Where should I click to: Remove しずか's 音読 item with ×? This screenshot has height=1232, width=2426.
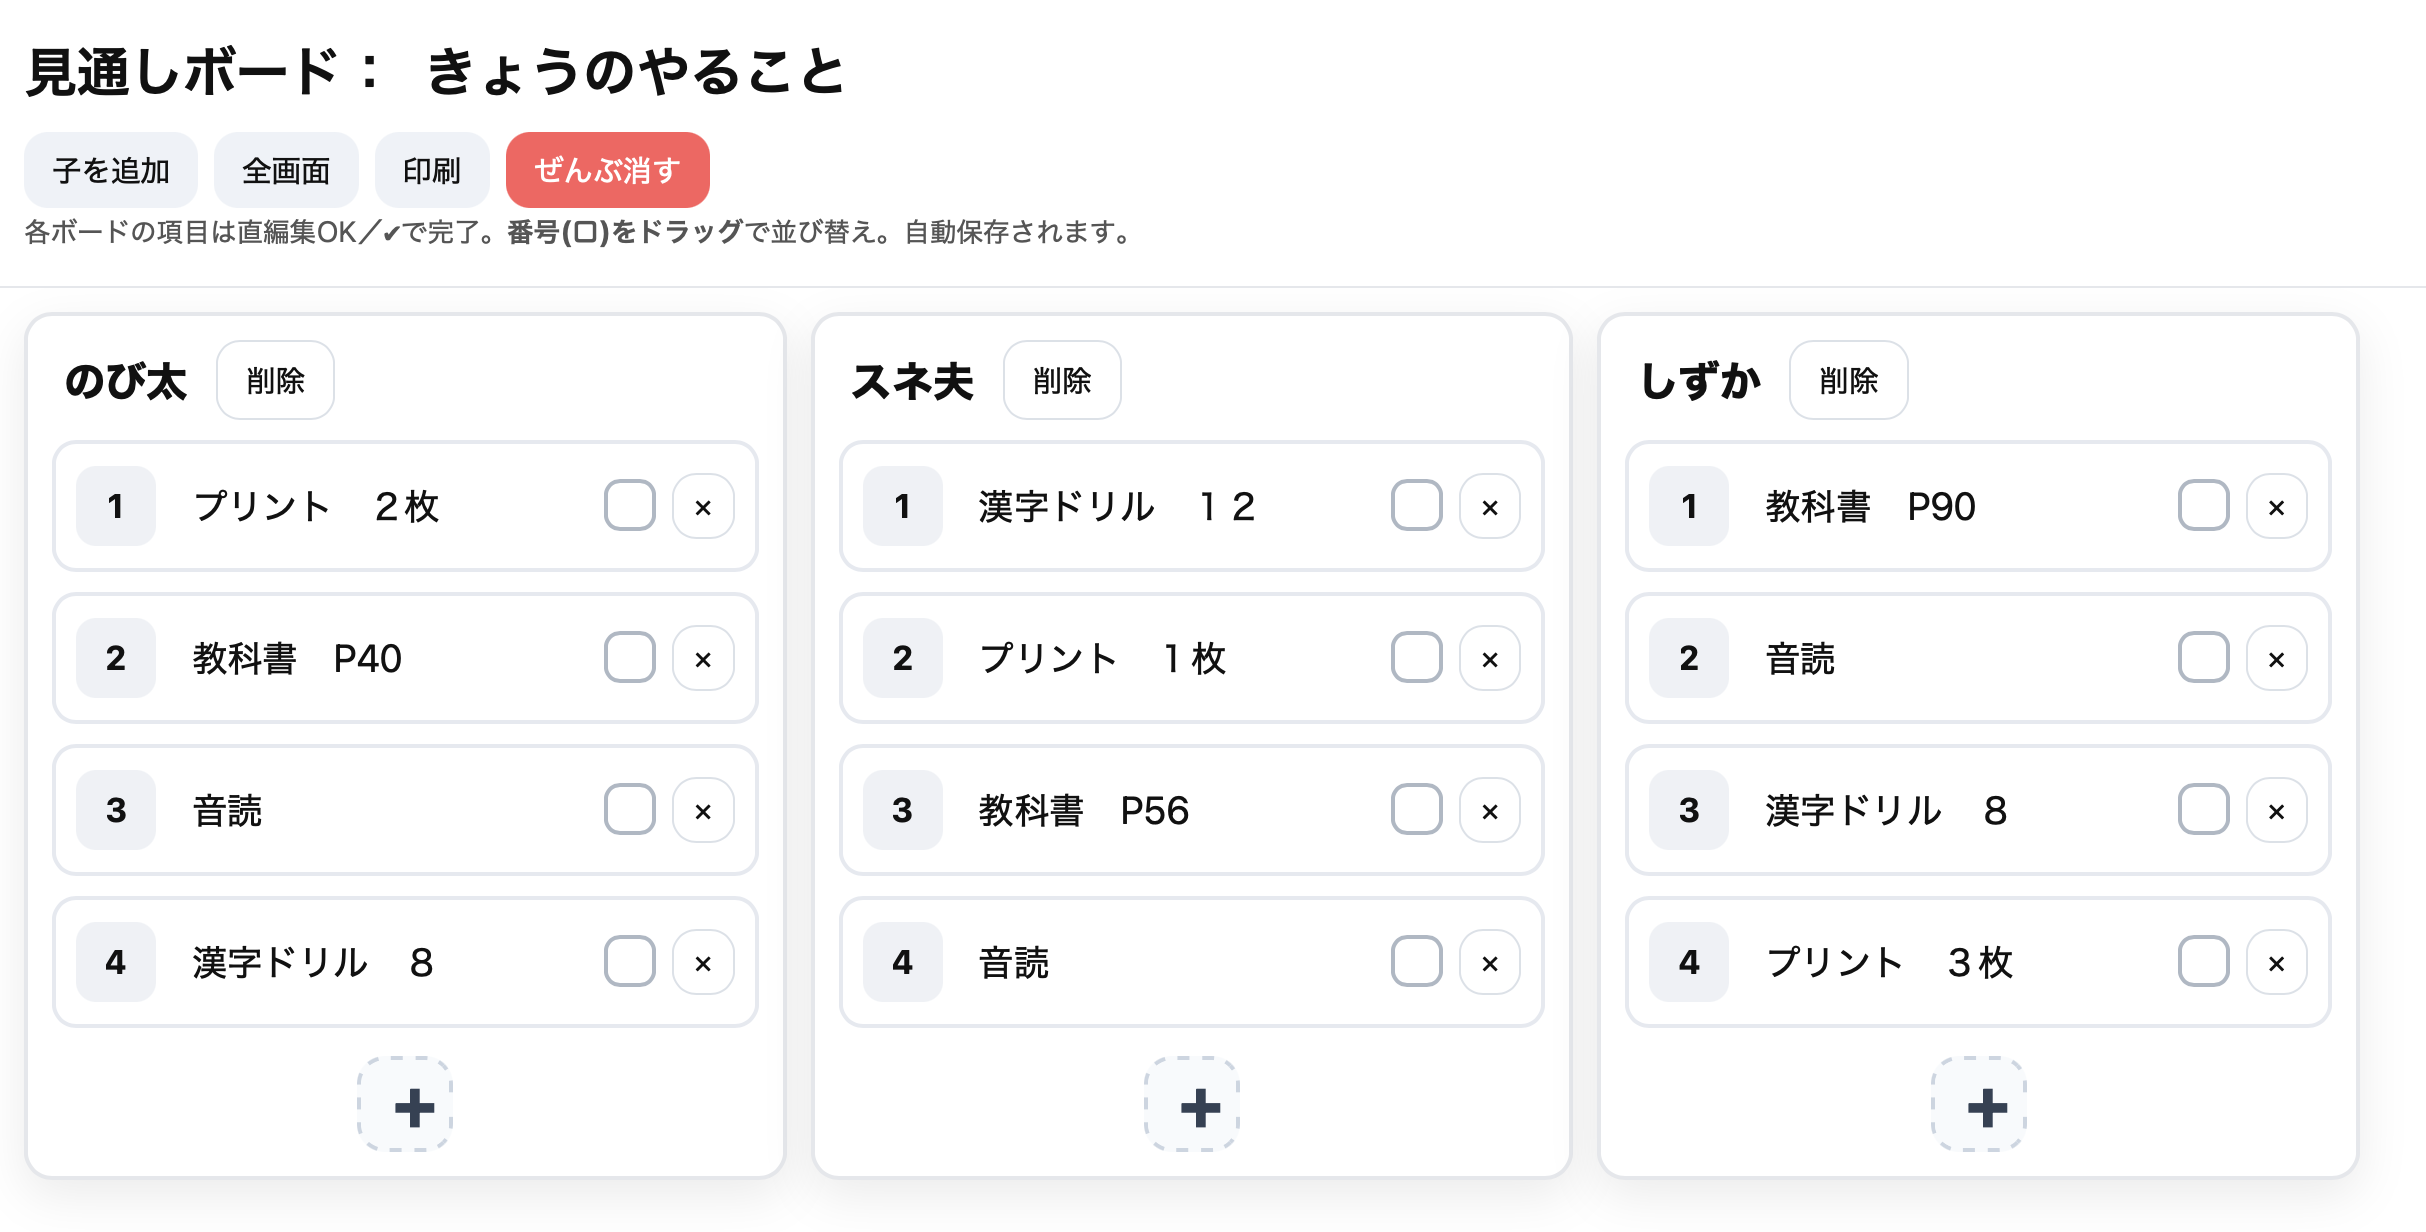point(2276,659)
